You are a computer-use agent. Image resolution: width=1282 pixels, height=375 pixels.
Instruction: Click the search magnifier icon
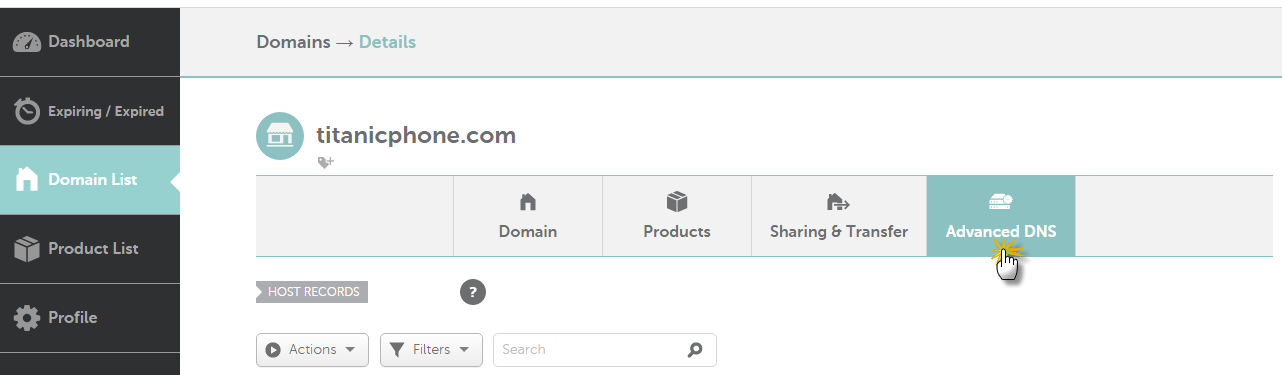696,350
